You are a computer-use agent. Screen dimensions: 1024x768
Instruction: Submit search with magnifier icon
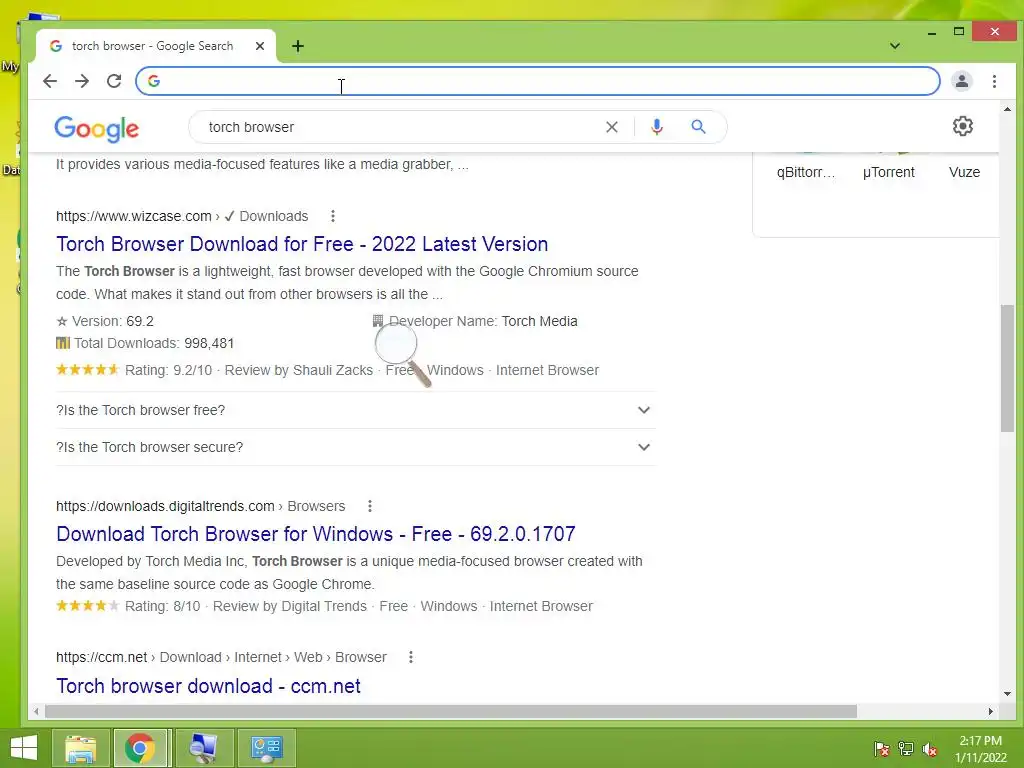coord(698,127)
